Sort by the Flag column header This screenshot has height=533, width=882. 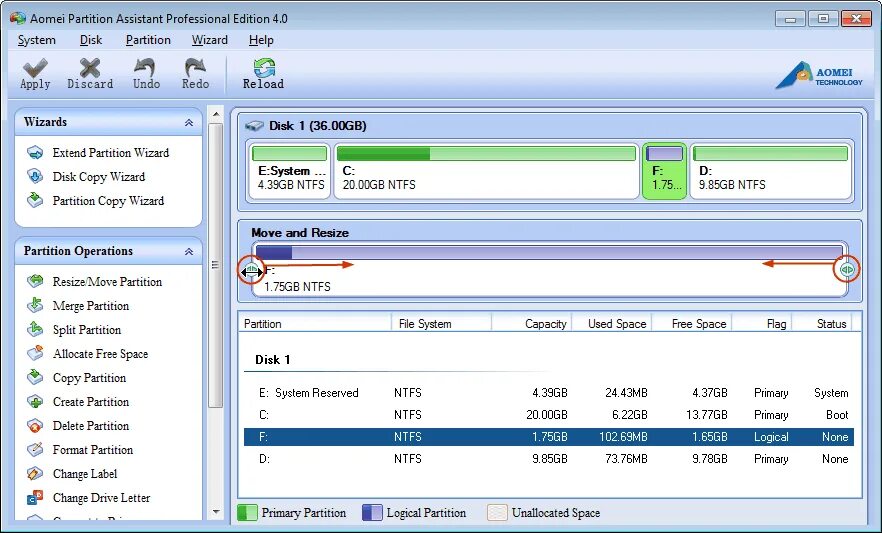coord(762,324)
